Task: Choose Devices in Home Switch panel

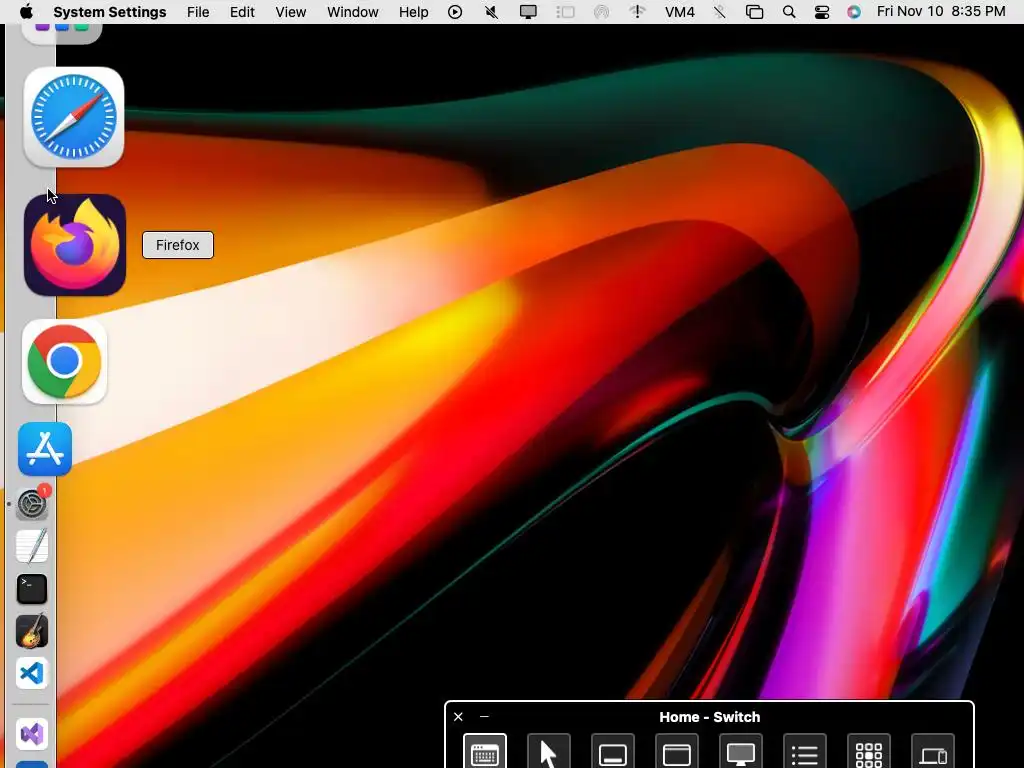Action: (933, 752)
